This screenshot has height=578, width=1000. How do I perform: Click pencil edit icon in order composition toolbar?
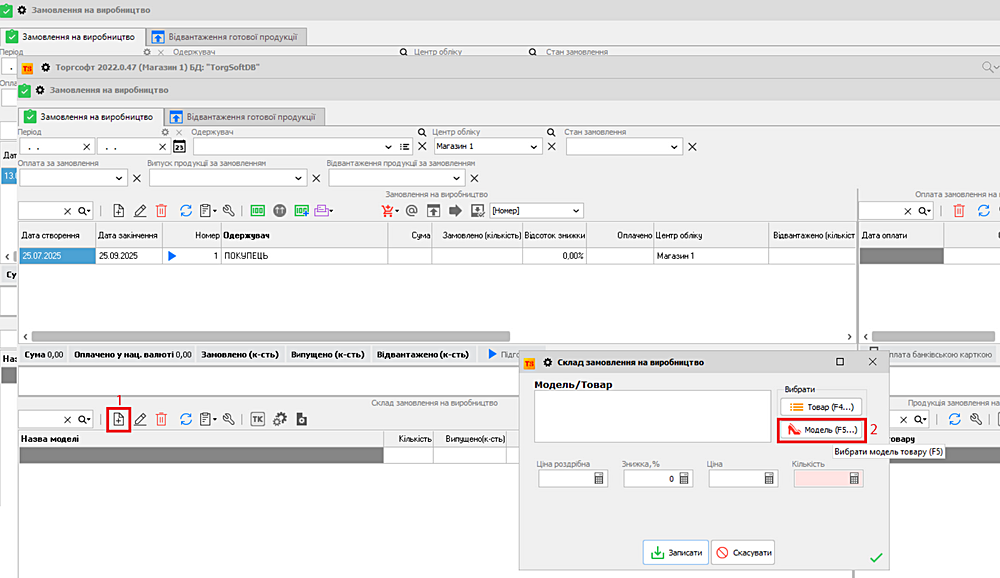[140, 419]
